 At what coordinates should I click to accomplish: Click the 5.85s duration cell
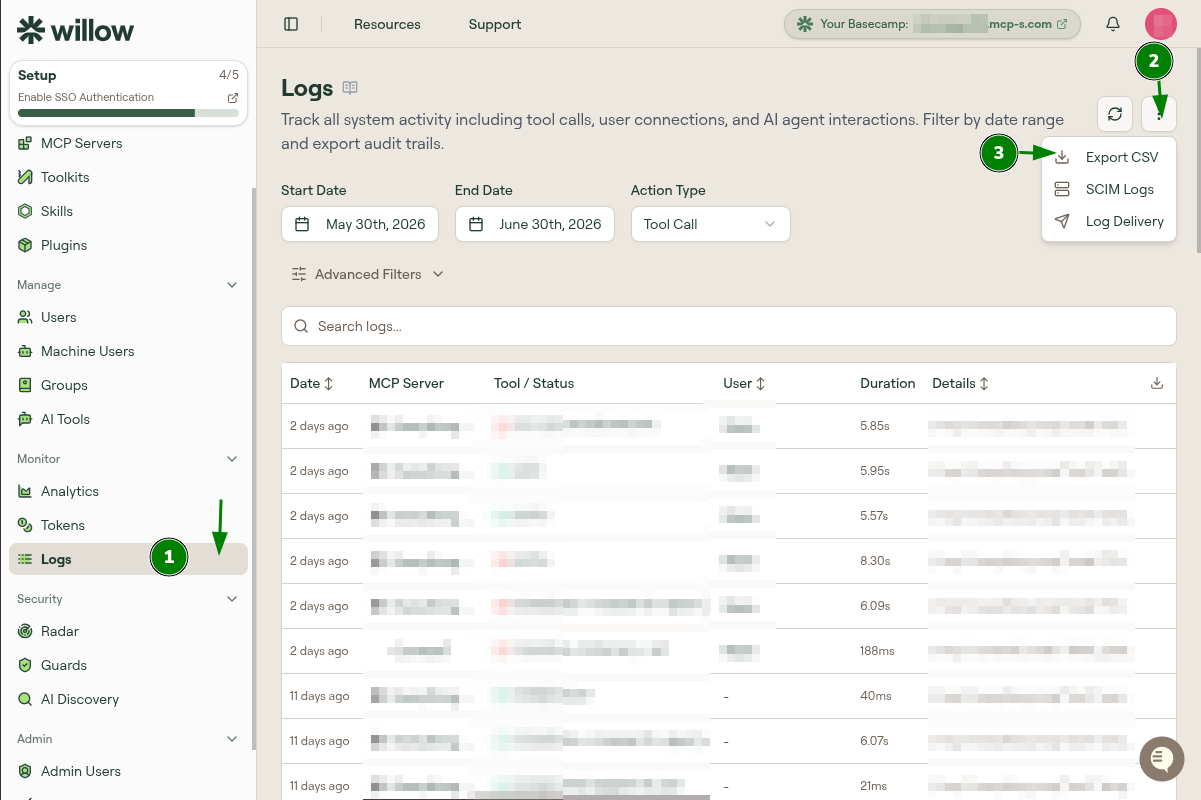(875, 426)
